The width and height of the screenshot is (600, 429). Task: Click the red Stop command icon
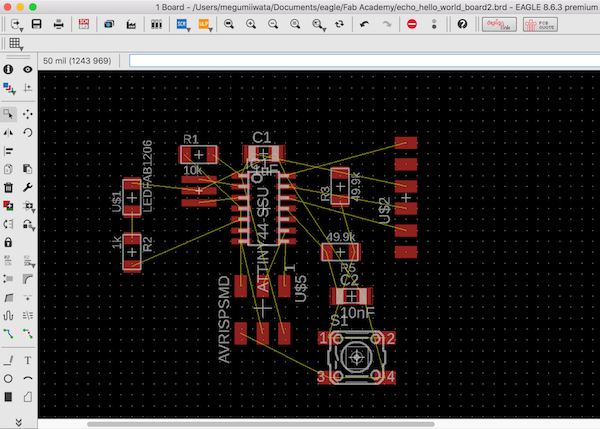click(412, 24)
